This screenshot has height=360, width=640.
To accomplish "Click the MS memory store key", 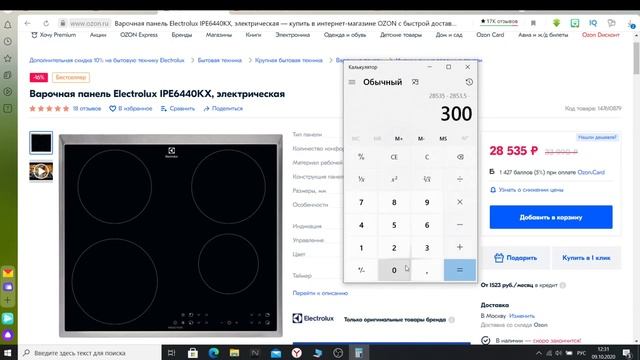I will point(443,139).
